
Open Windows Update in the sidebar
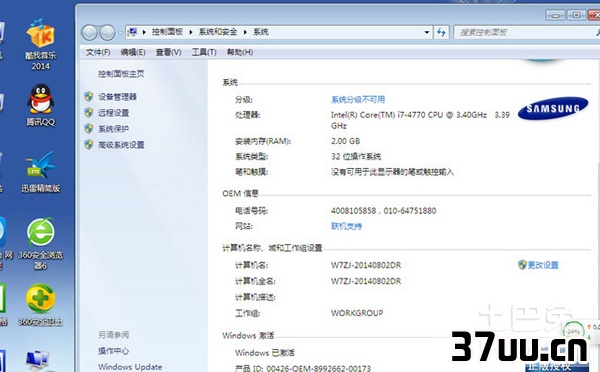point(130,367)
